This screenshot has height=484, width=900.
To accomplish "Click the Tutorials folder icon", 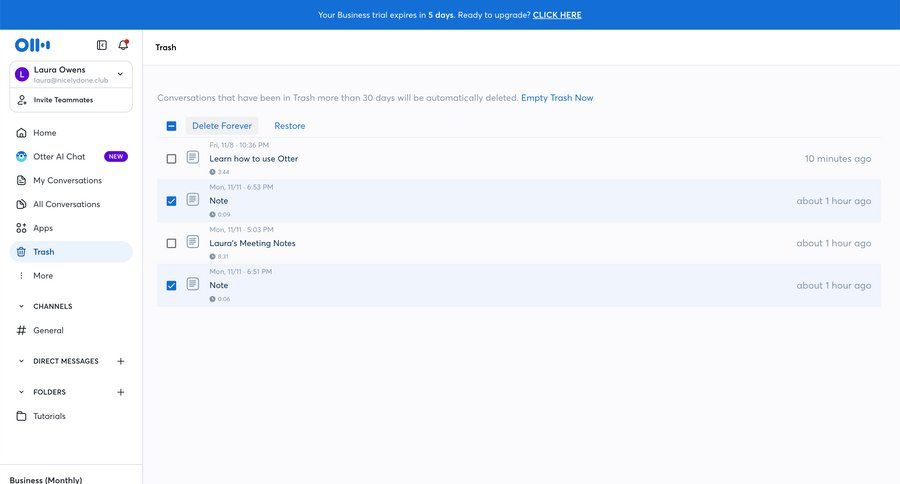I will 21,416.
